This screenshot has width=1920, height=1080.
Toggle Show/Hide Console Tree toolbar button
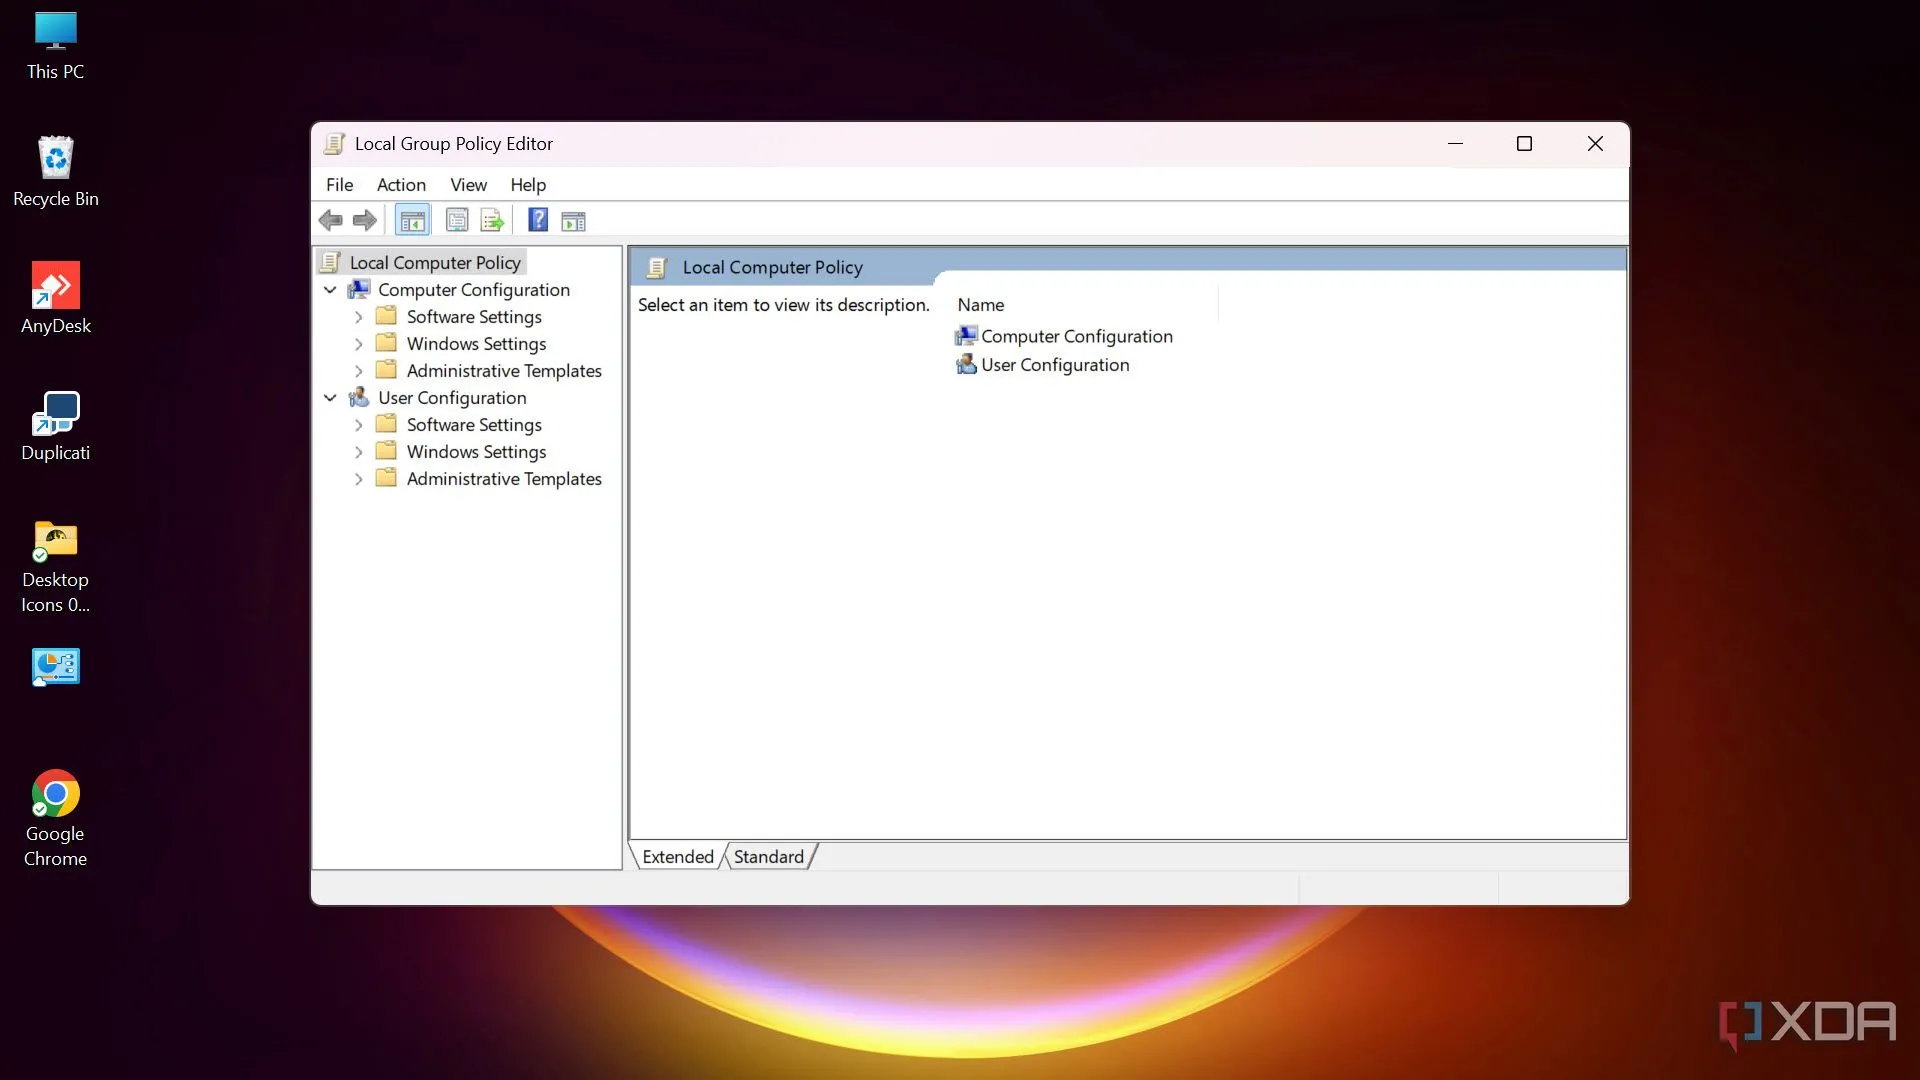tap(412, 220)
